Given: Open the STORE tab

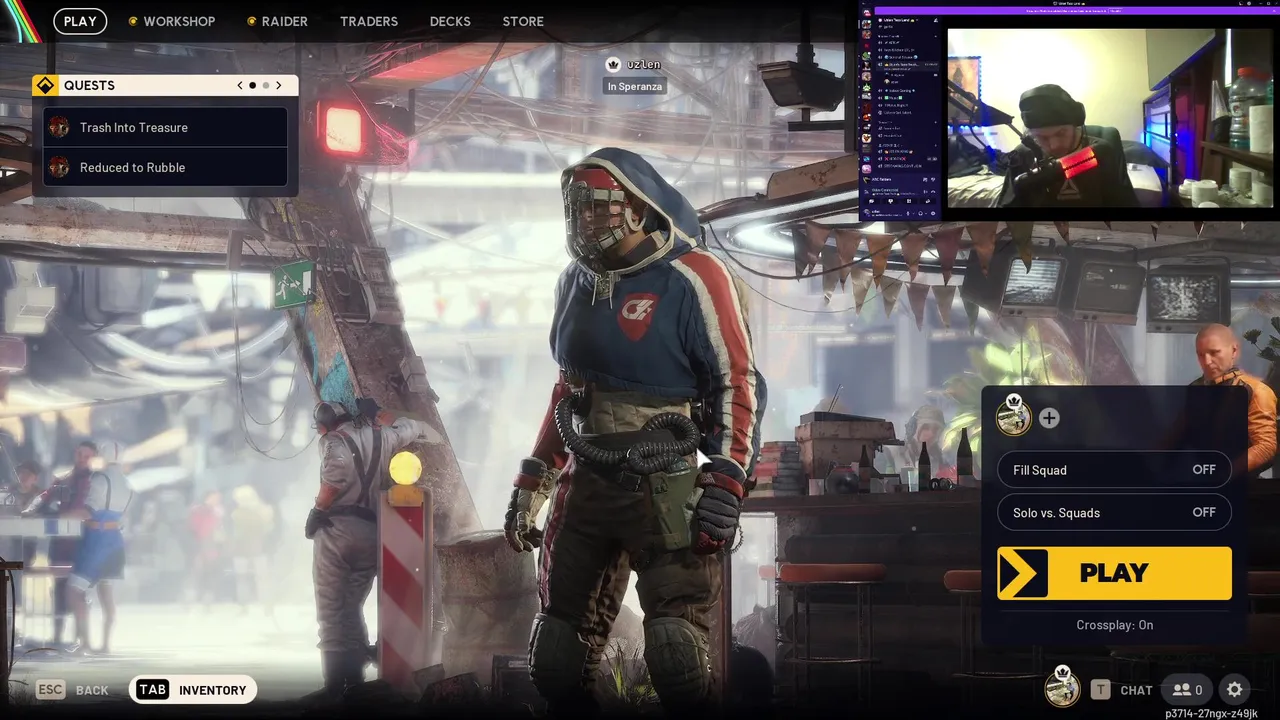Looking at the screenshot, I should tap(523, 21).
